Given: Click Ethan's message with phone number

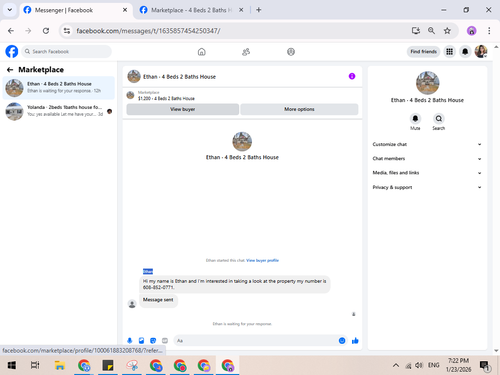Looking at the screenshot, I should (x=235, y=284).
